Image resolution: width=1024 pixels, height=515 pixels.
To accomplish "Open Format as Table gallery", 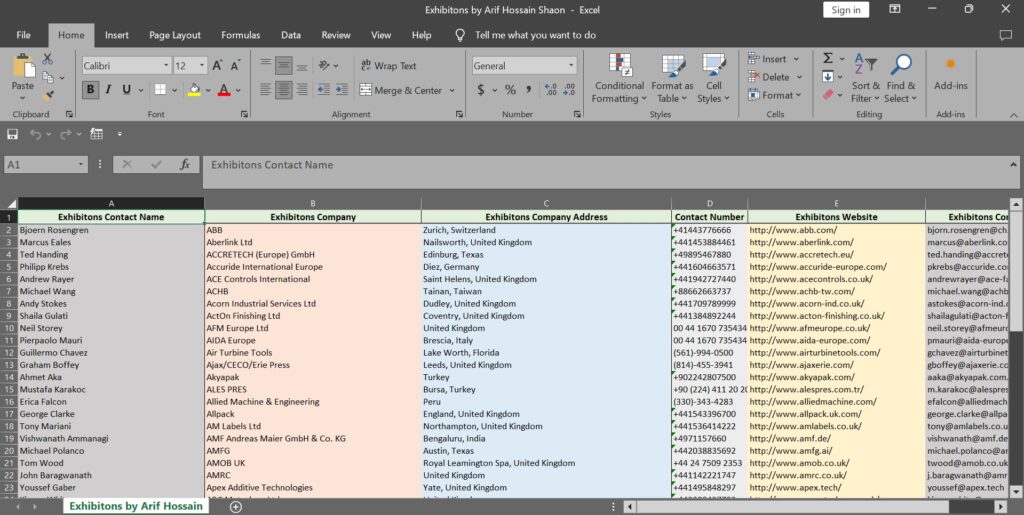I will coord(672,78).
